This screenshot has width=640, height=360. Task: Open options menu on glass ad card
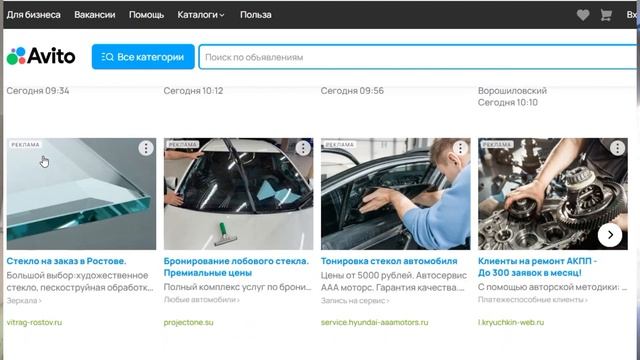146,148
